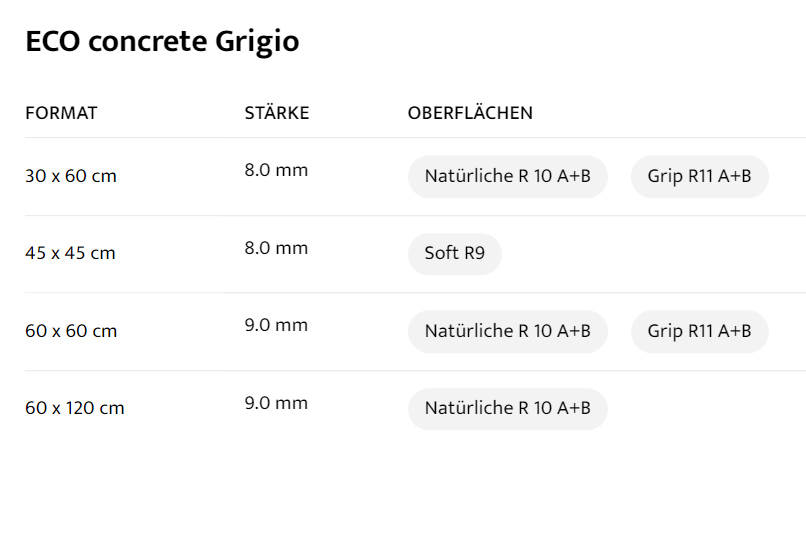Select the 45 x 45 cm format
806x535 pixels.
70,253
